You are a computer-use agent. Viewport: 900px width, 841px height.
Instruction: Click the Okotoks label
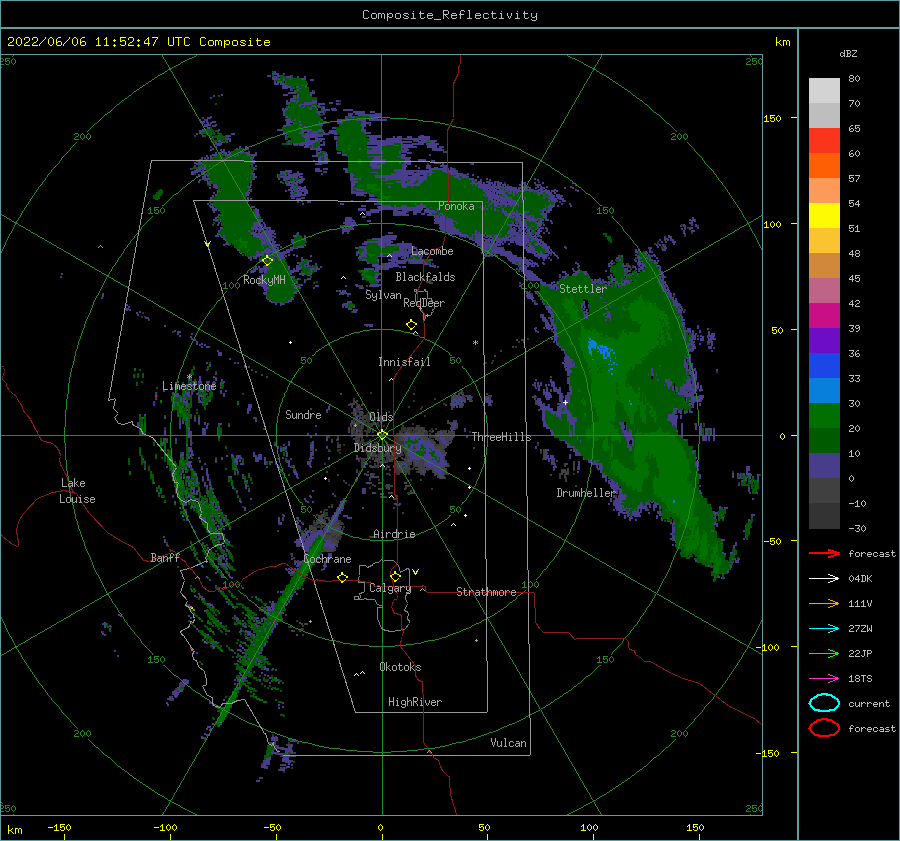pyautogui.click(x=400, y=667)
